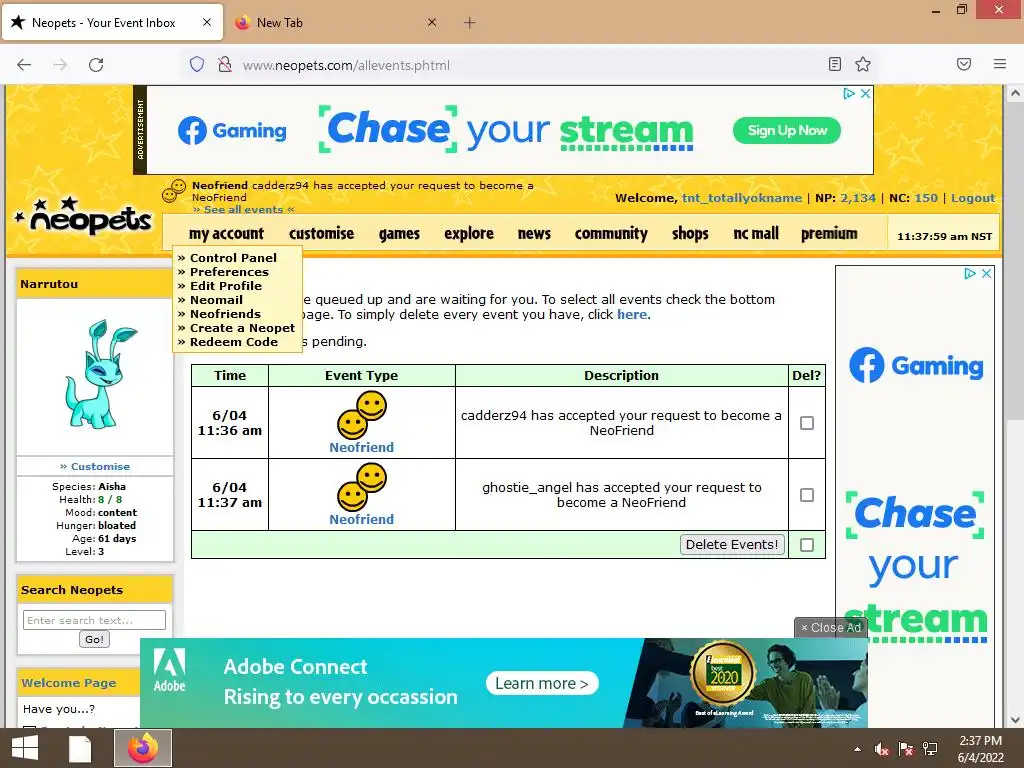The width and height of the screenshot is (1024, 768).
Task: Select Create a Neopet from dropdown
Action: (242, 328)
